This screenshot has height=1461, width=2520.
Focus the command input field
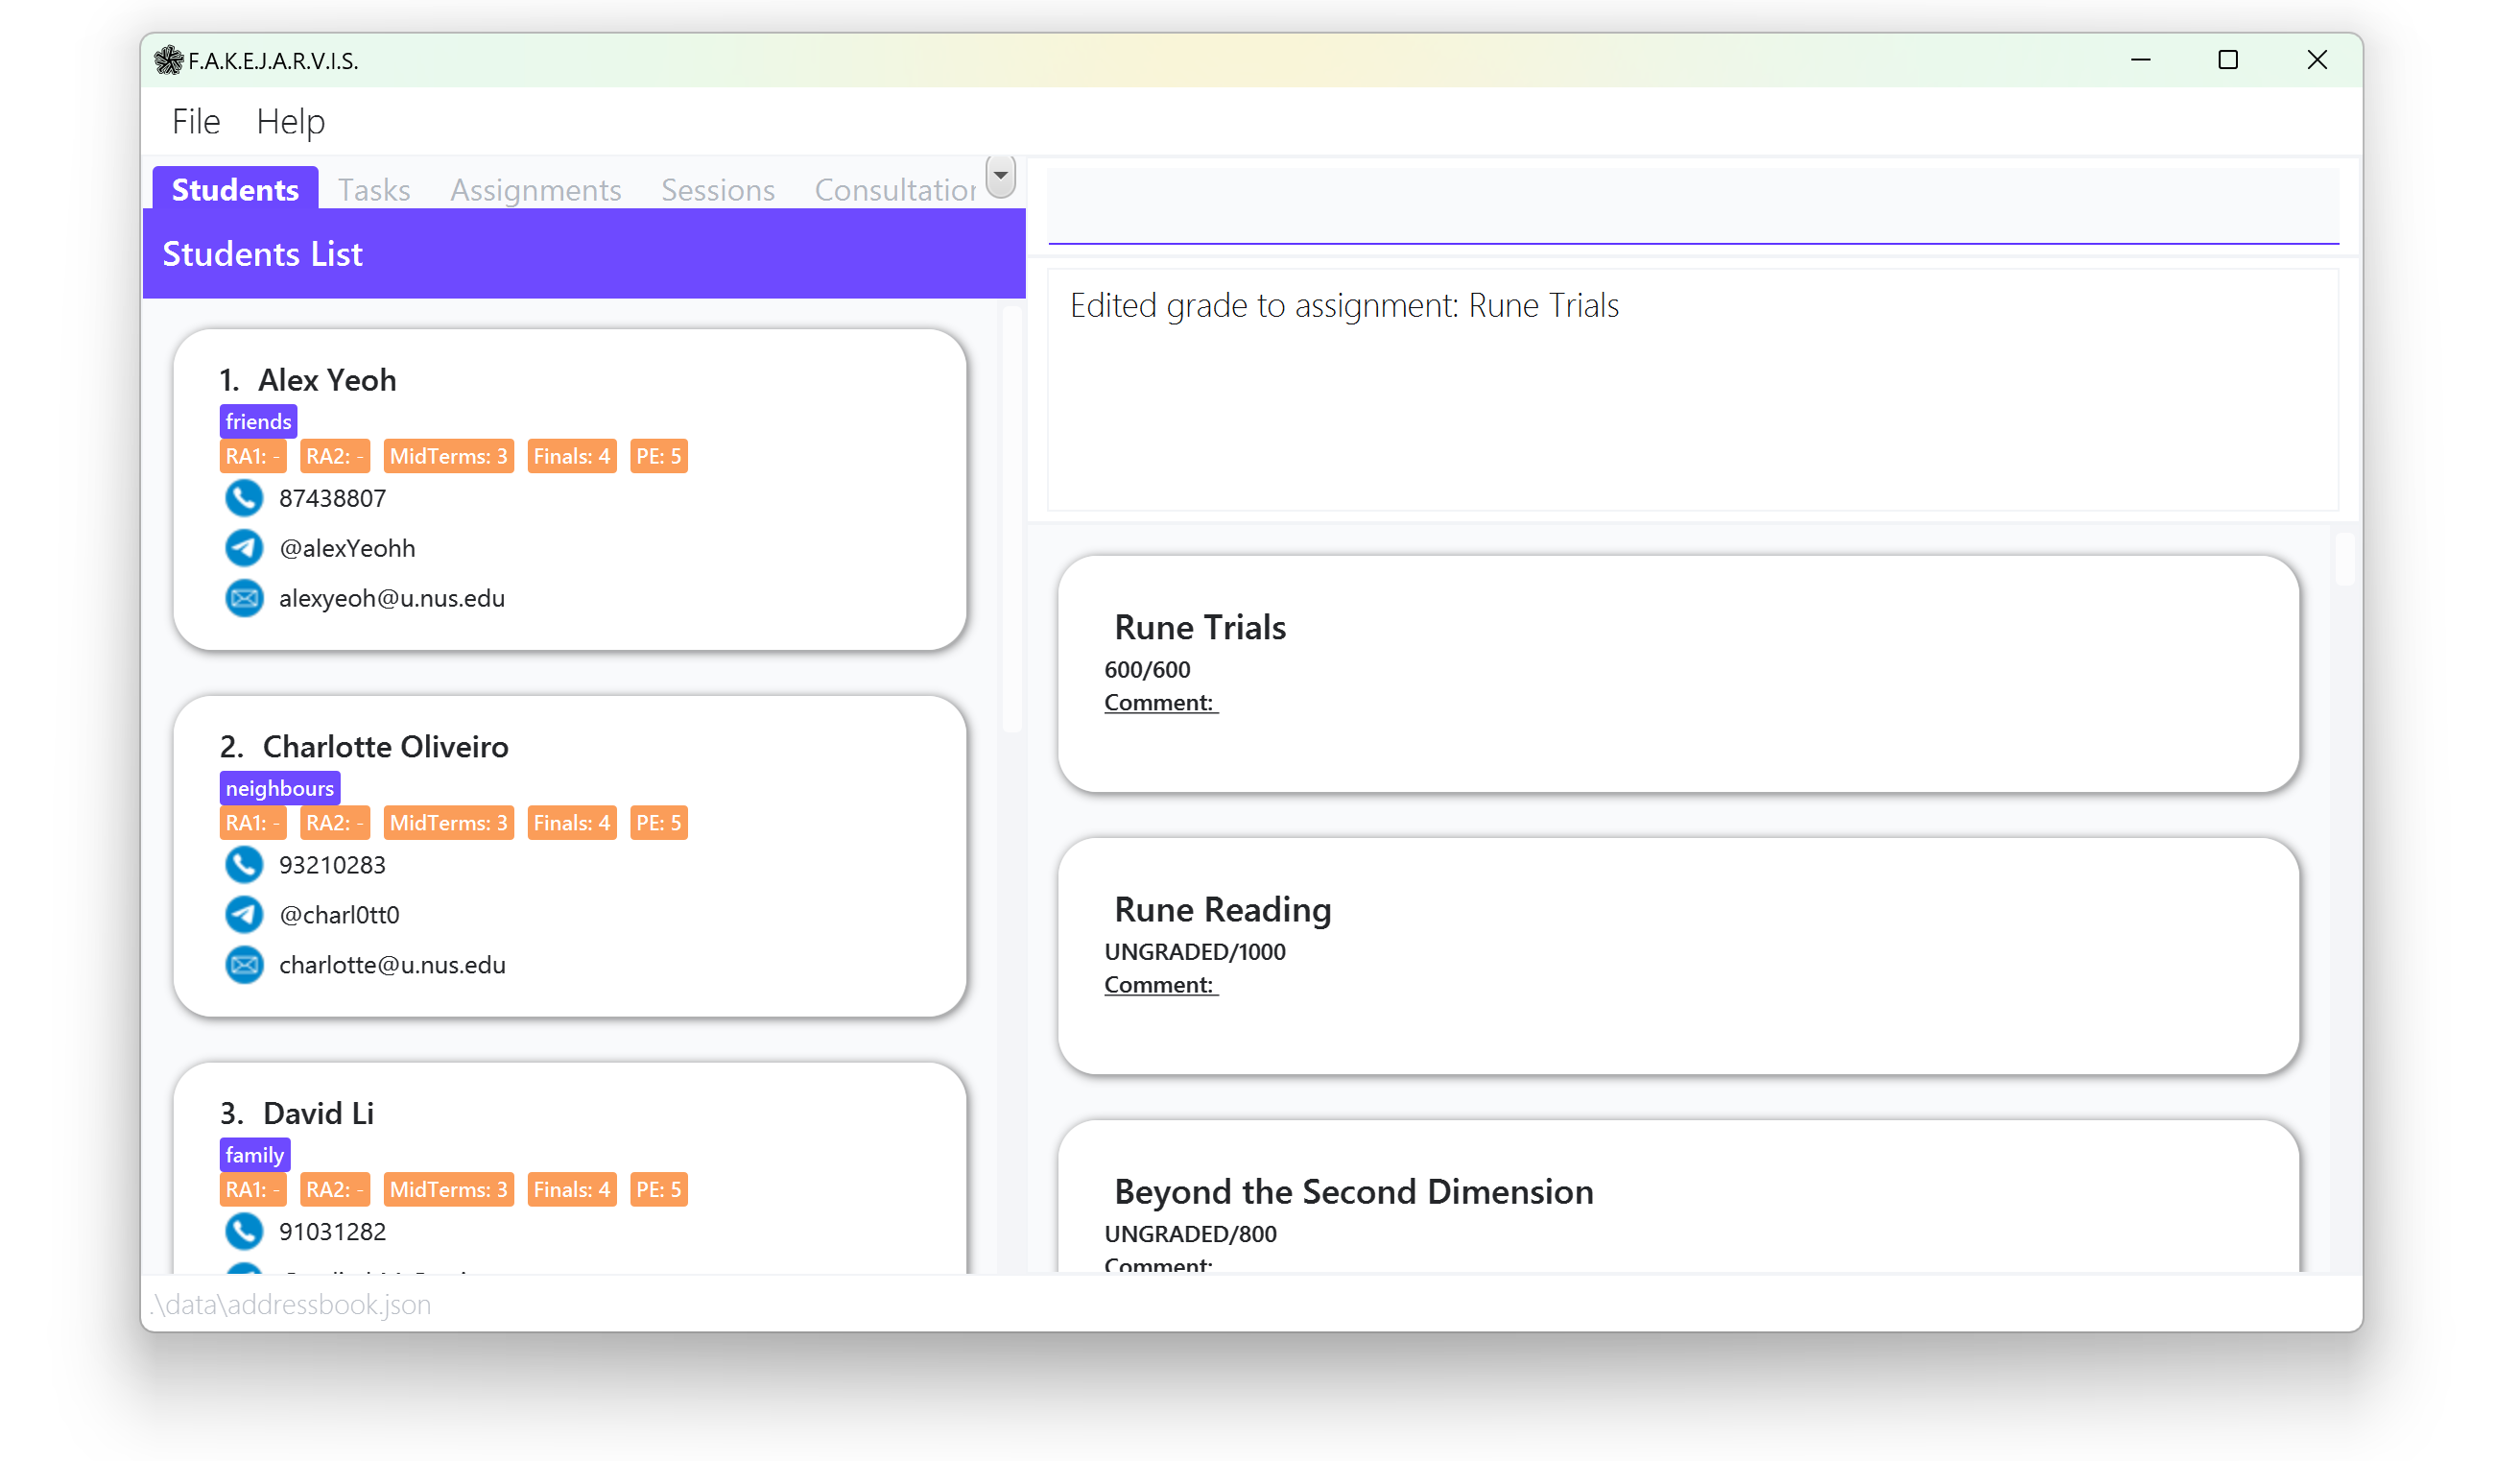(1693, 205)
